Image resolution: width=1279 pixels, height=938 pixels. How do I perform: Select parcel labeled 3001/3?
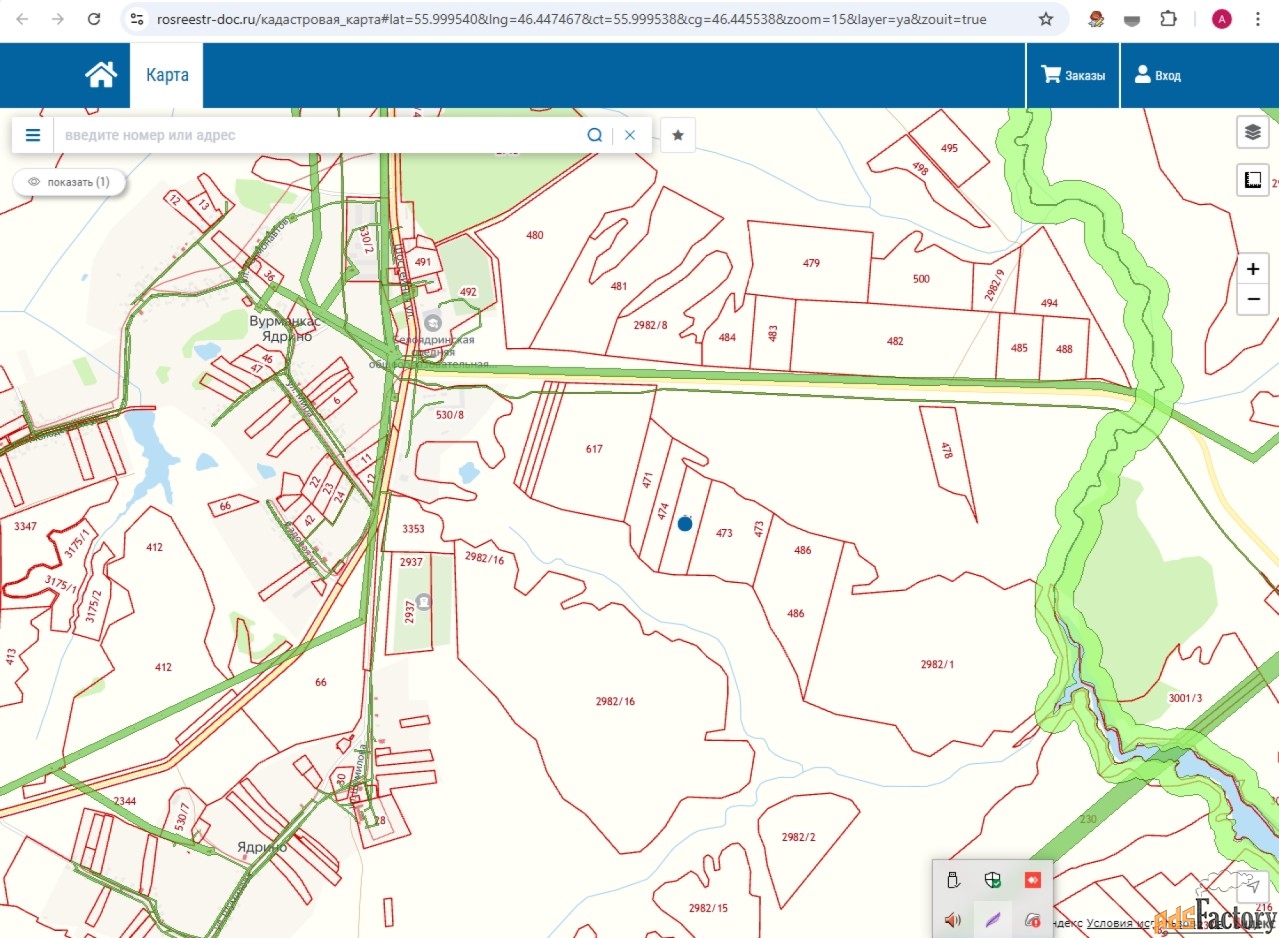(1185, 699)
